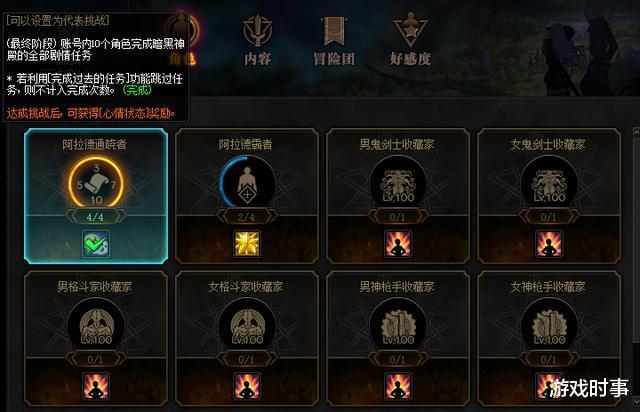The width and height of the screenshot is (640, 412).
Task: Click the 4/4 progress counter on 阿拉德通晓者
Action: [95, 217]
